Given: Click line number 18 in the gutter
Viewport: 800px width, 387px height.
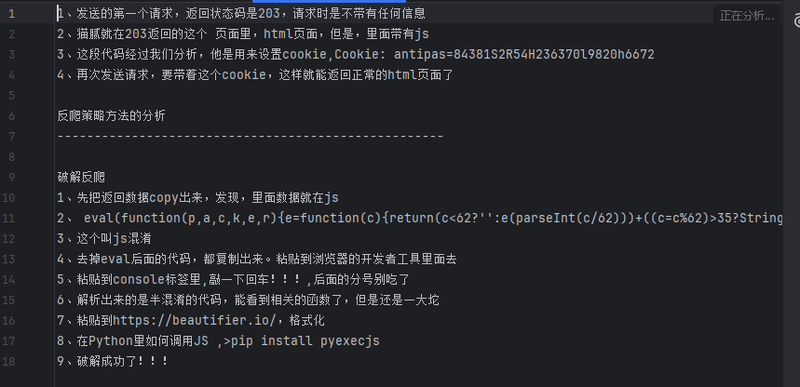Looking at the screenshot, I should click(9, 362).
